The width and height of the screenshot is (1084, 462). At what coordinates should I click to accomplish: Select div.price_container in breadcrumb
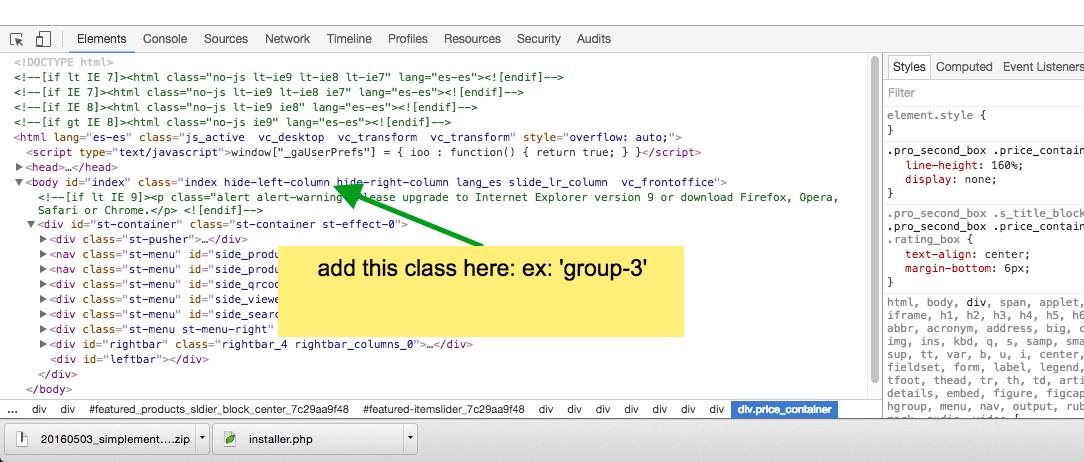784,409
